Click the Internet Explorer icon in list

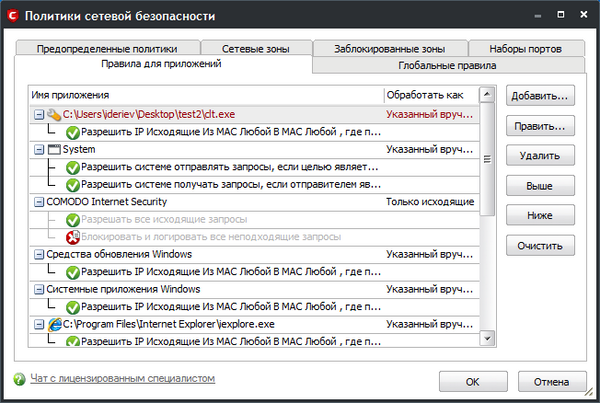[x=54, y=324]
